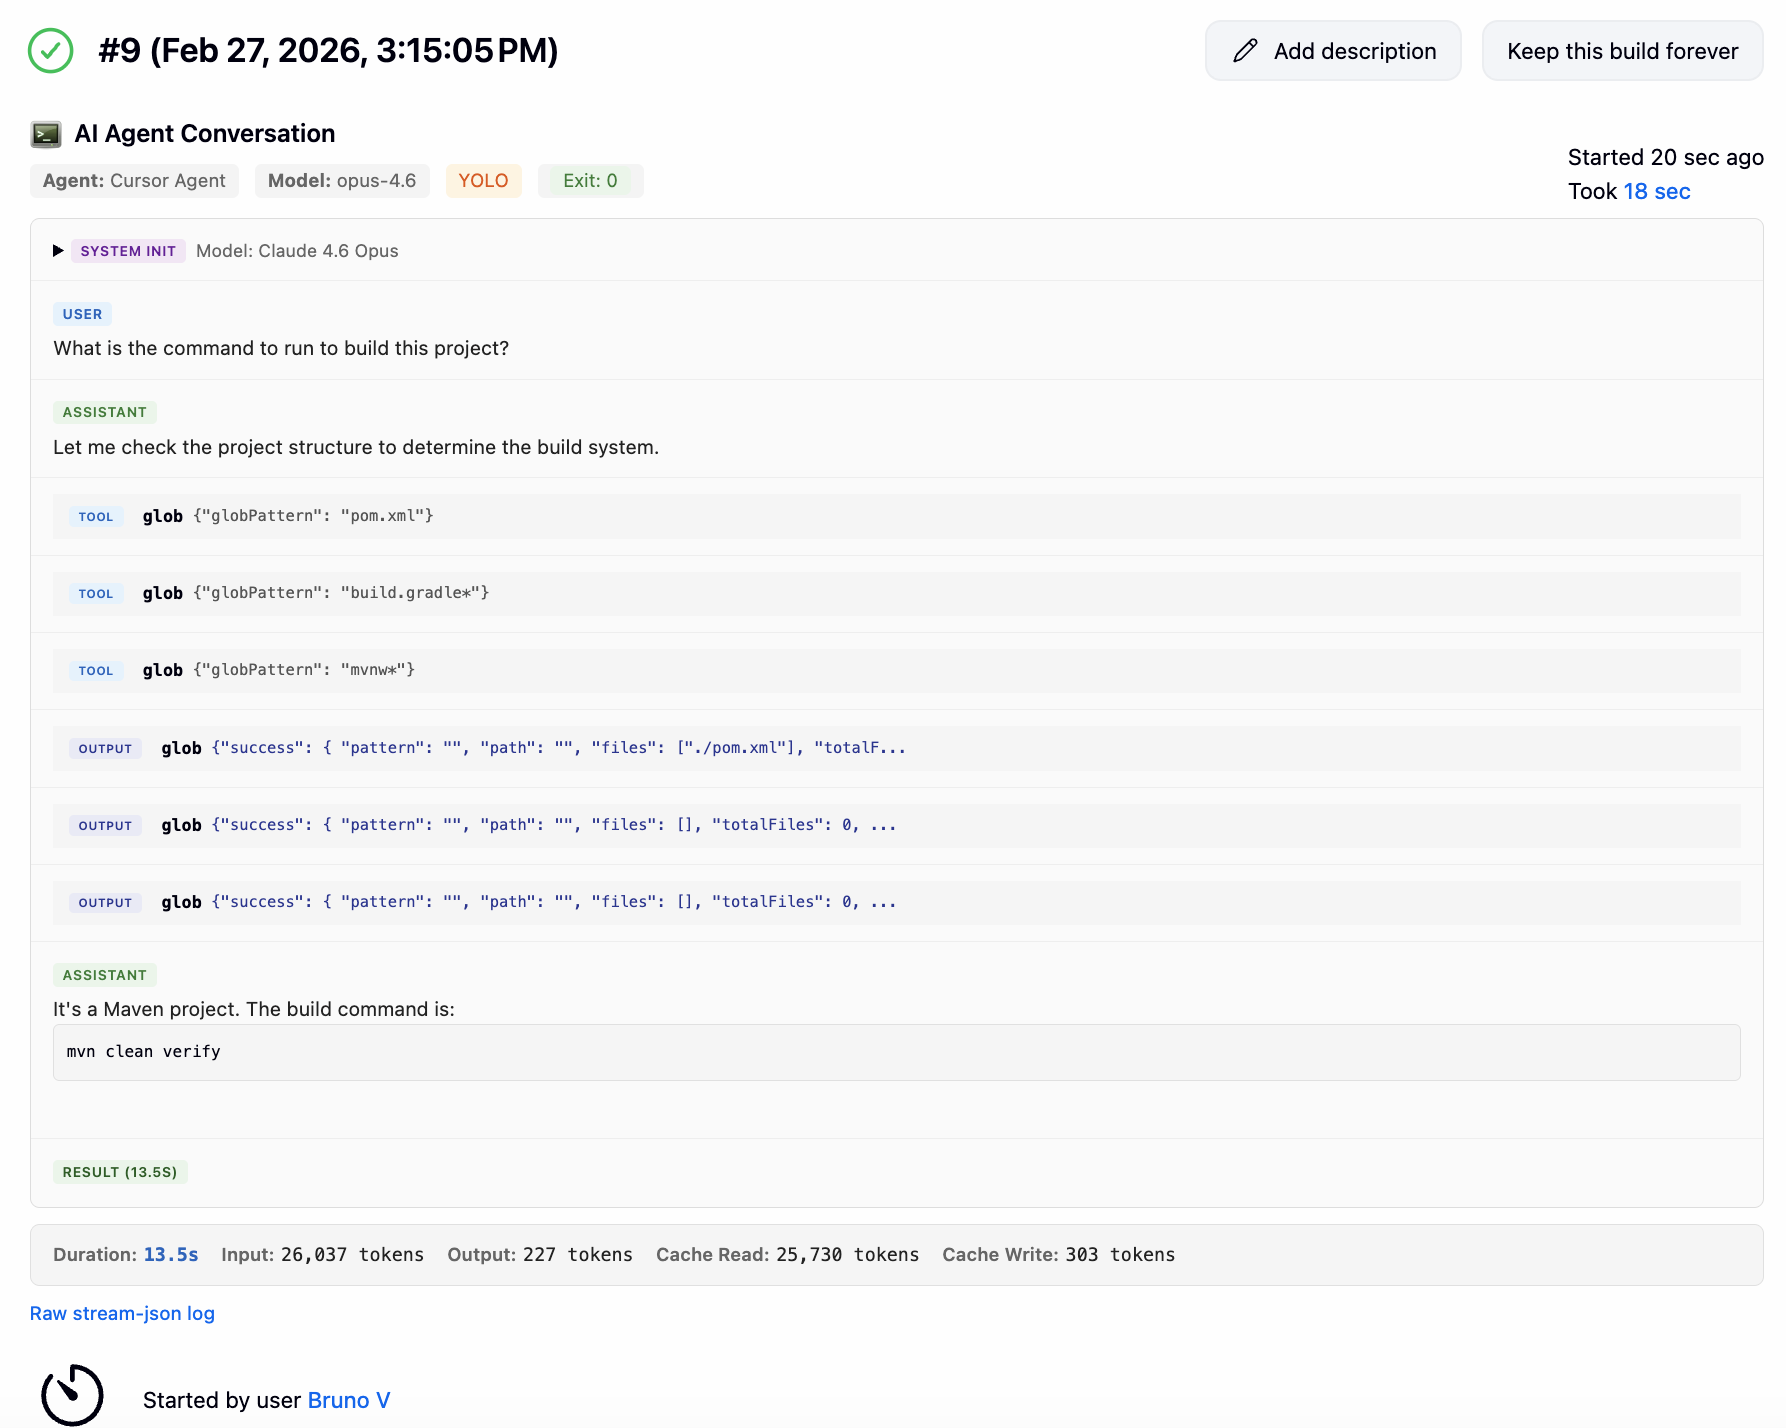Click the 13.5s Duration link
Image resolution: width=1786 pixels, height=1428 pixels.
tap(171, 1254)
